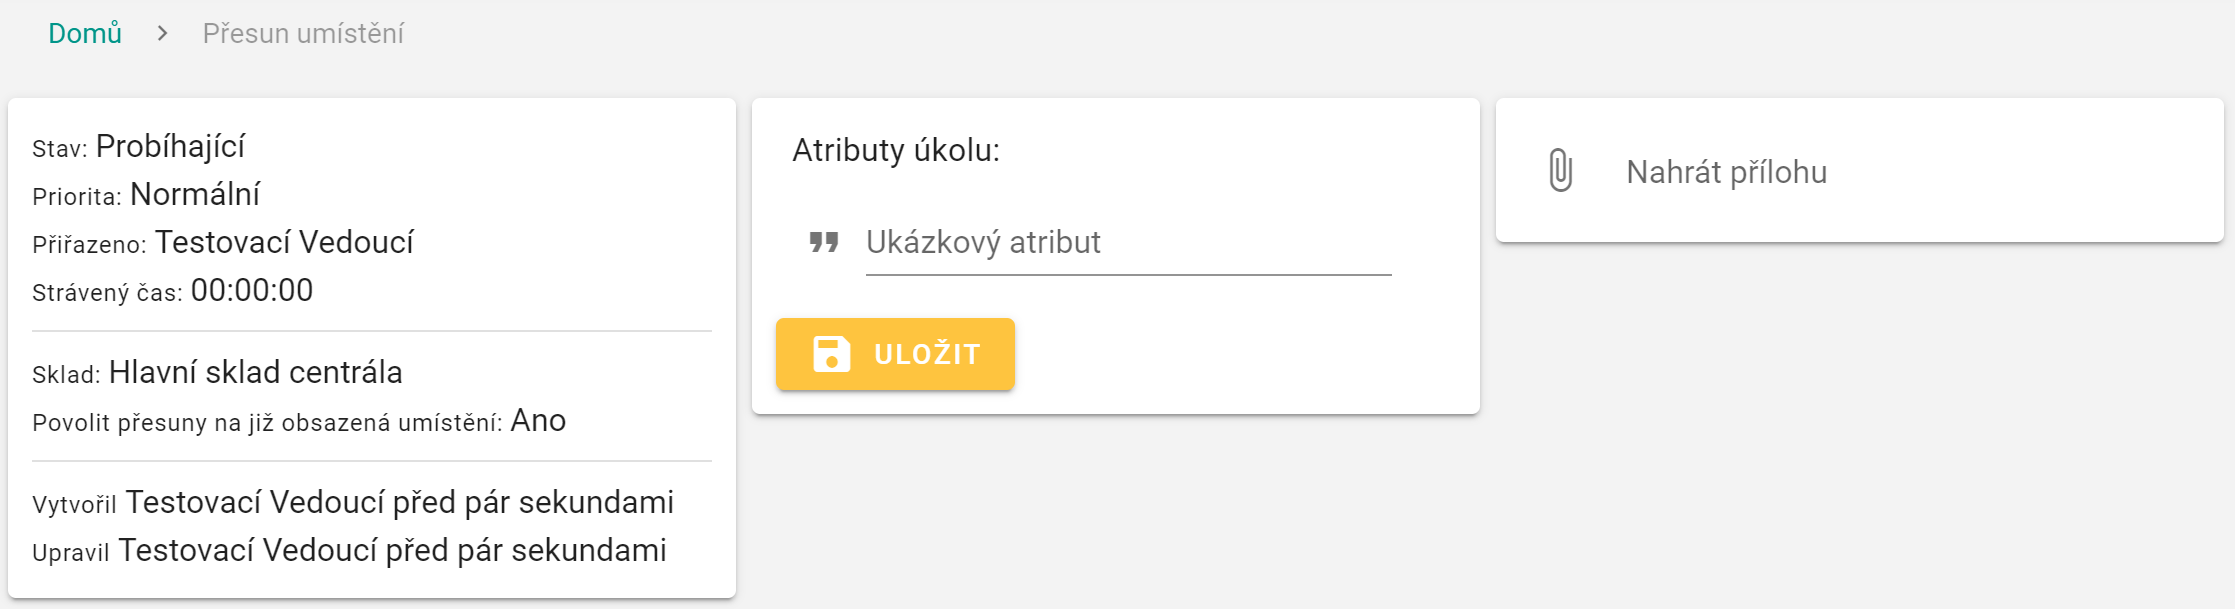Click the paperclip attachment icon
The image size is (2235, 609).
click(1560, 170)
